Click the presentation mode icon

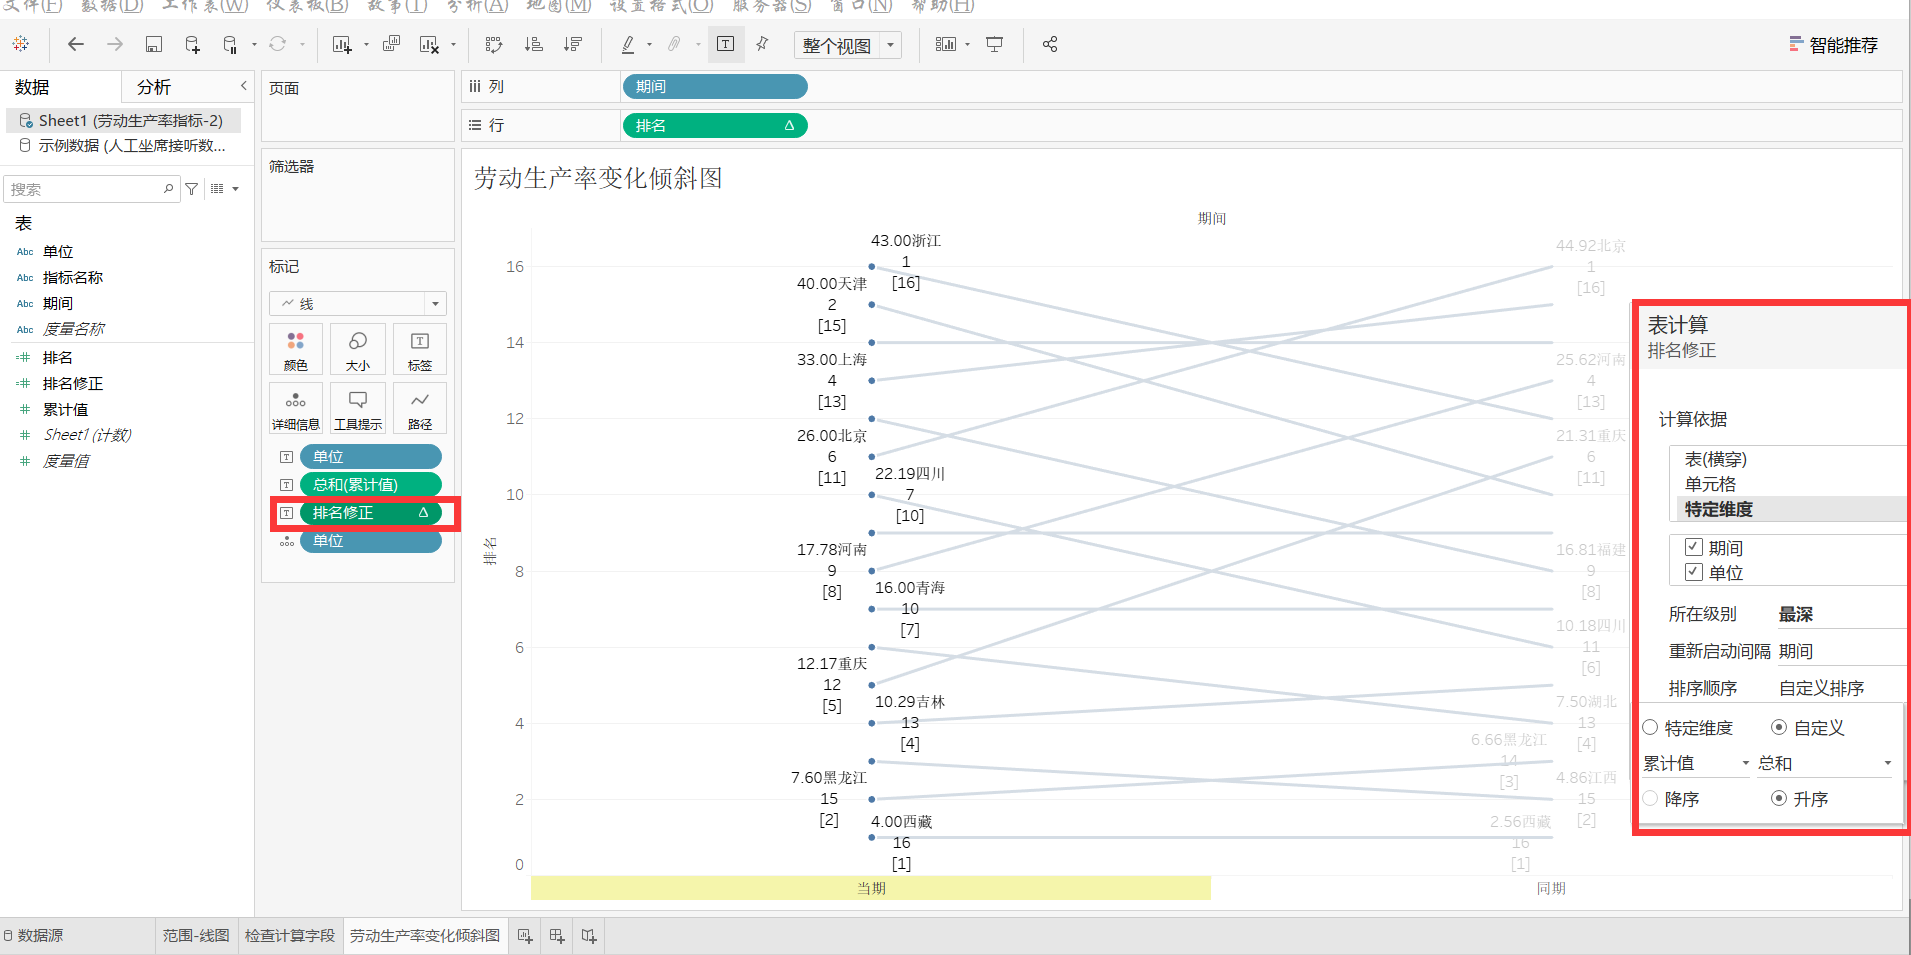click(994, 44)
